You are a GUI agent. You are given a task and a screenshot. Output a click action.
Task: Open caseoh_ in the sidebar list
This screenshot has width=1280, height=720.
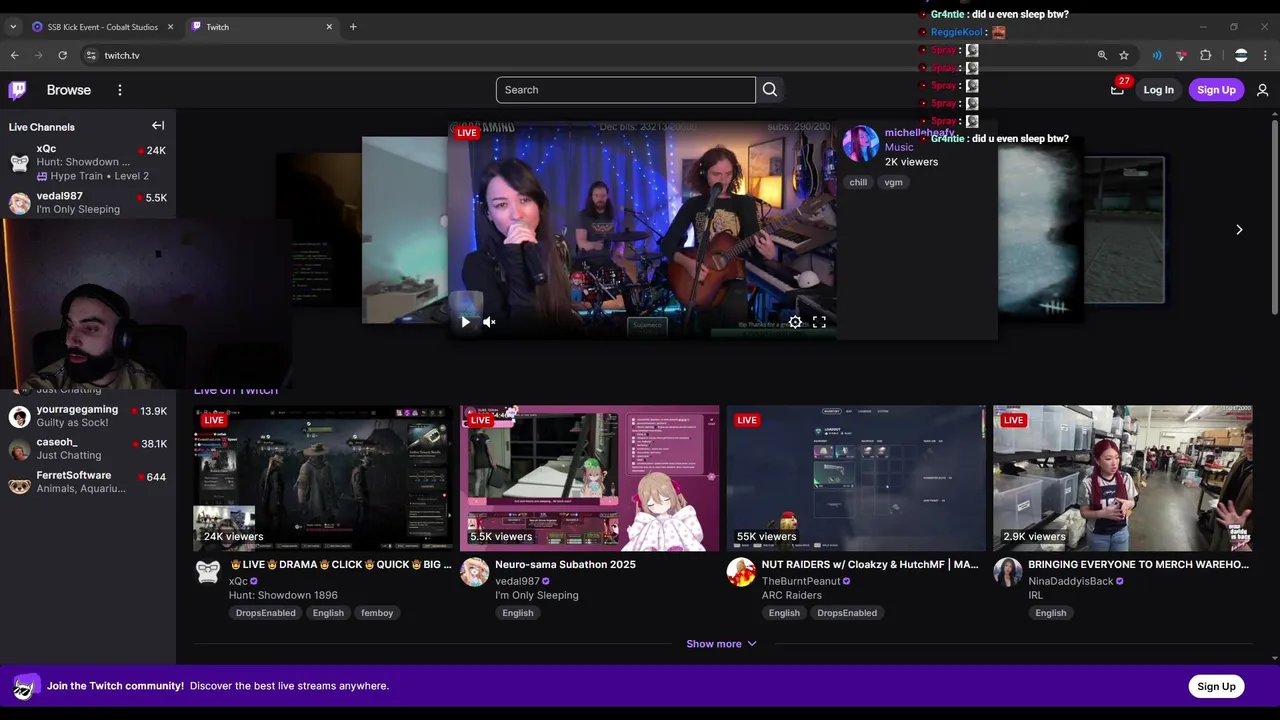pyautogui.click(x=88, y=449)
